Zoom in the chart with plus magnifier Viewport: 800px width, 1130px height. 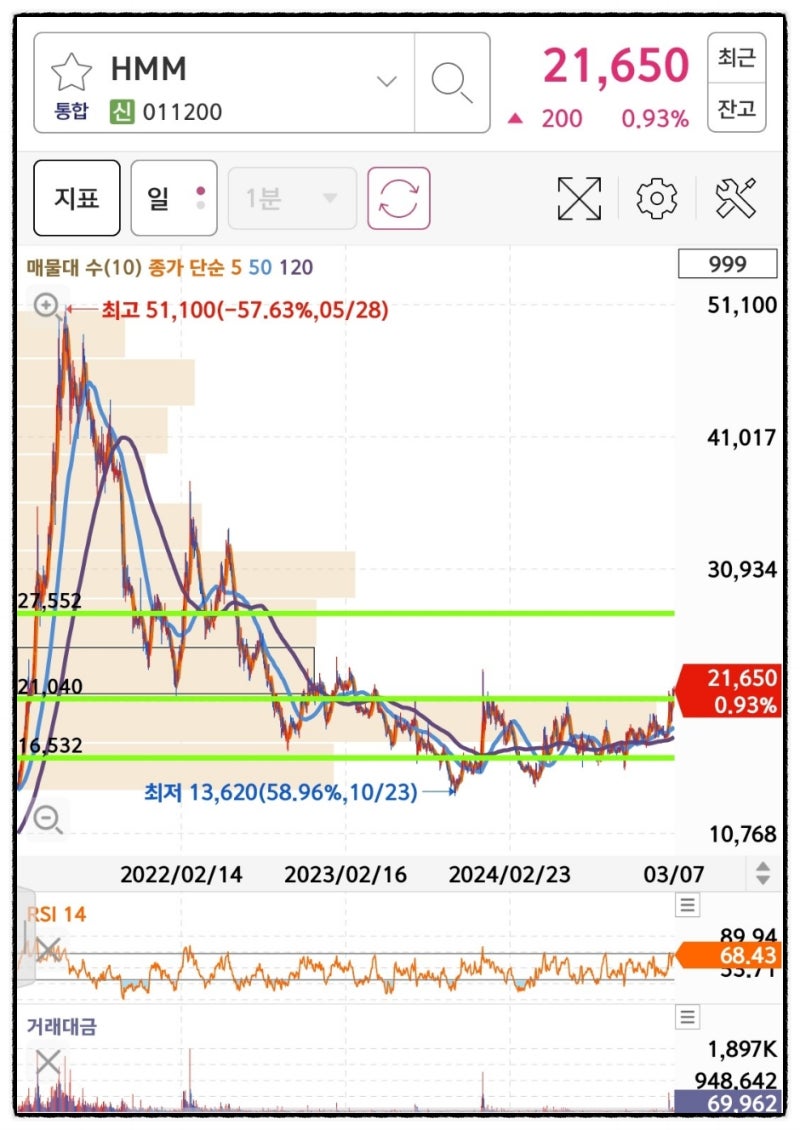(48, 306)
